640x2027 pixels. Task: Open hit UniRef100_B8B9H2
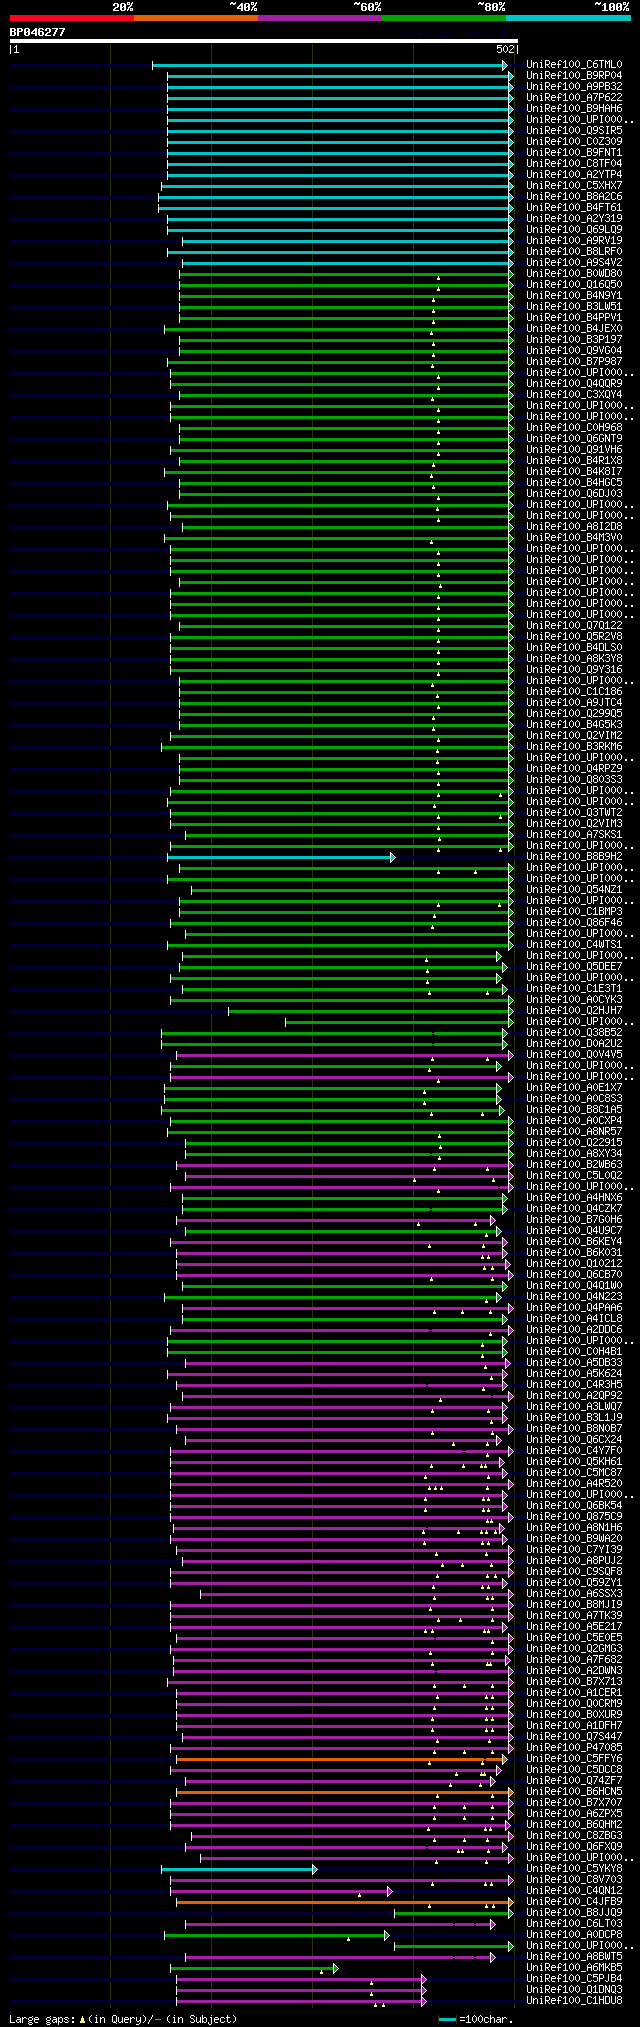(574, 857)
